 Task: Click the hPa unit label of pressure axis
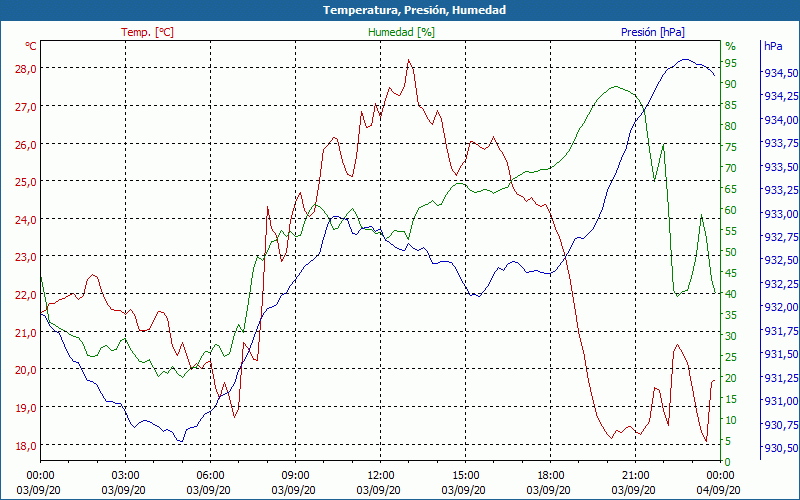(773, 46)
